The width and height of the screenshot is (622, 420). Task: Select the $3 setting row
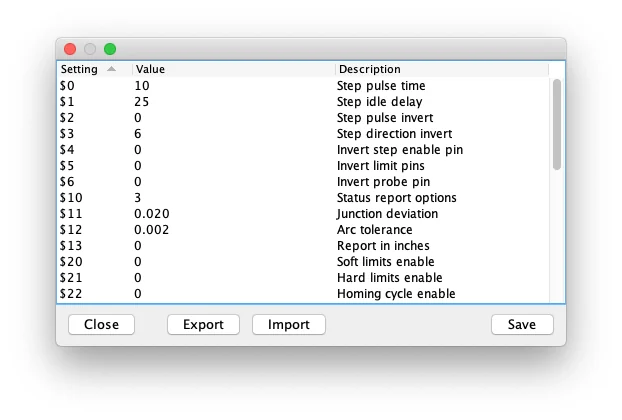click(303, 134)
